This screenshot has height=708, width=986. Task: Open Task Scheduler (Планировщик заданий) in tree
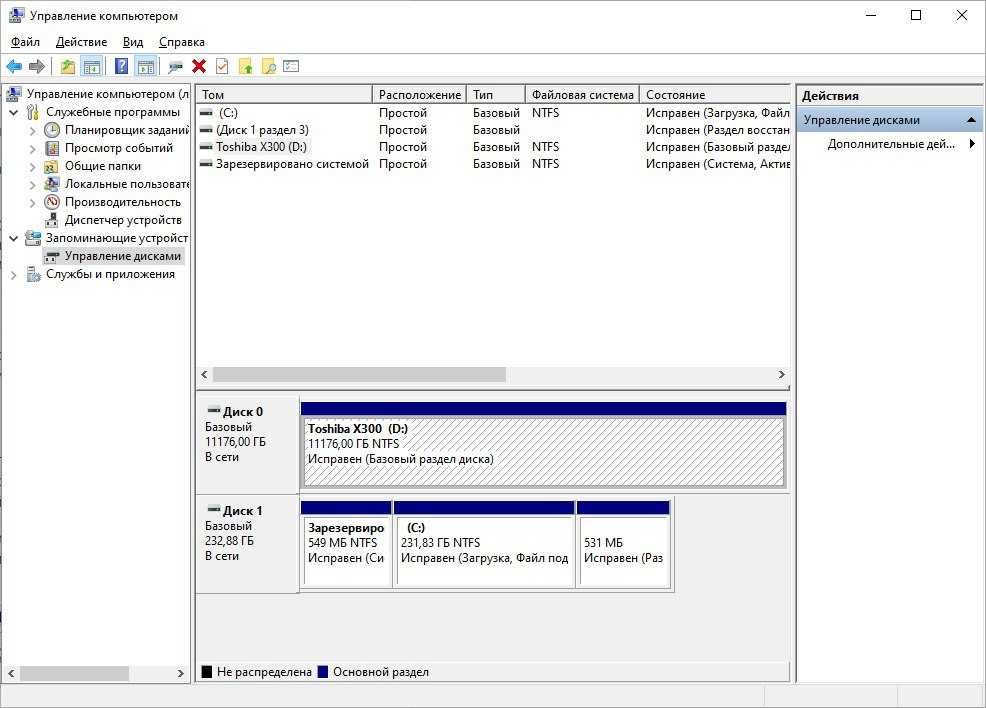point(126,130)
